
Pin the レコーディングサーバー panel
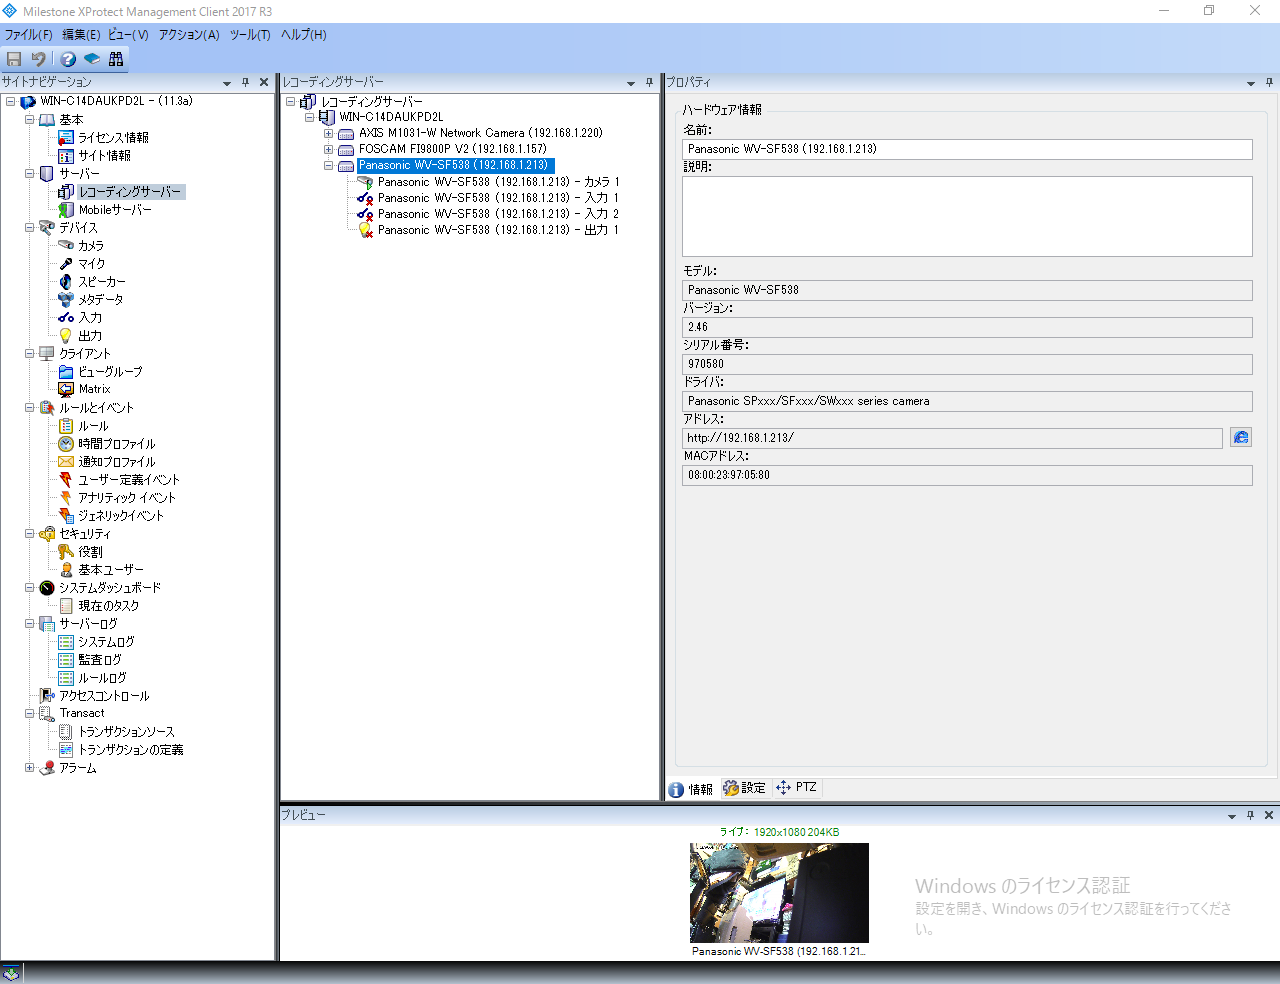(649, 82)
